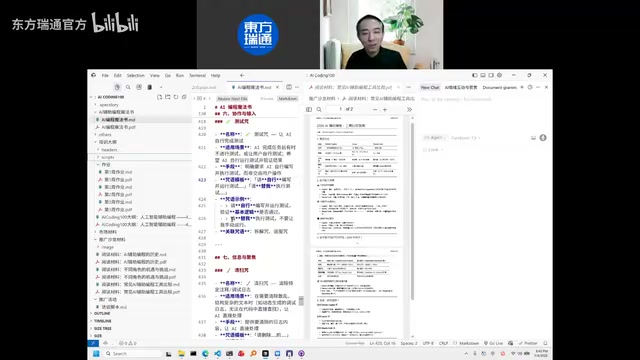Click UTF-8 encoding in status bar
Screen dimensions: 640x360
point(428,343)
